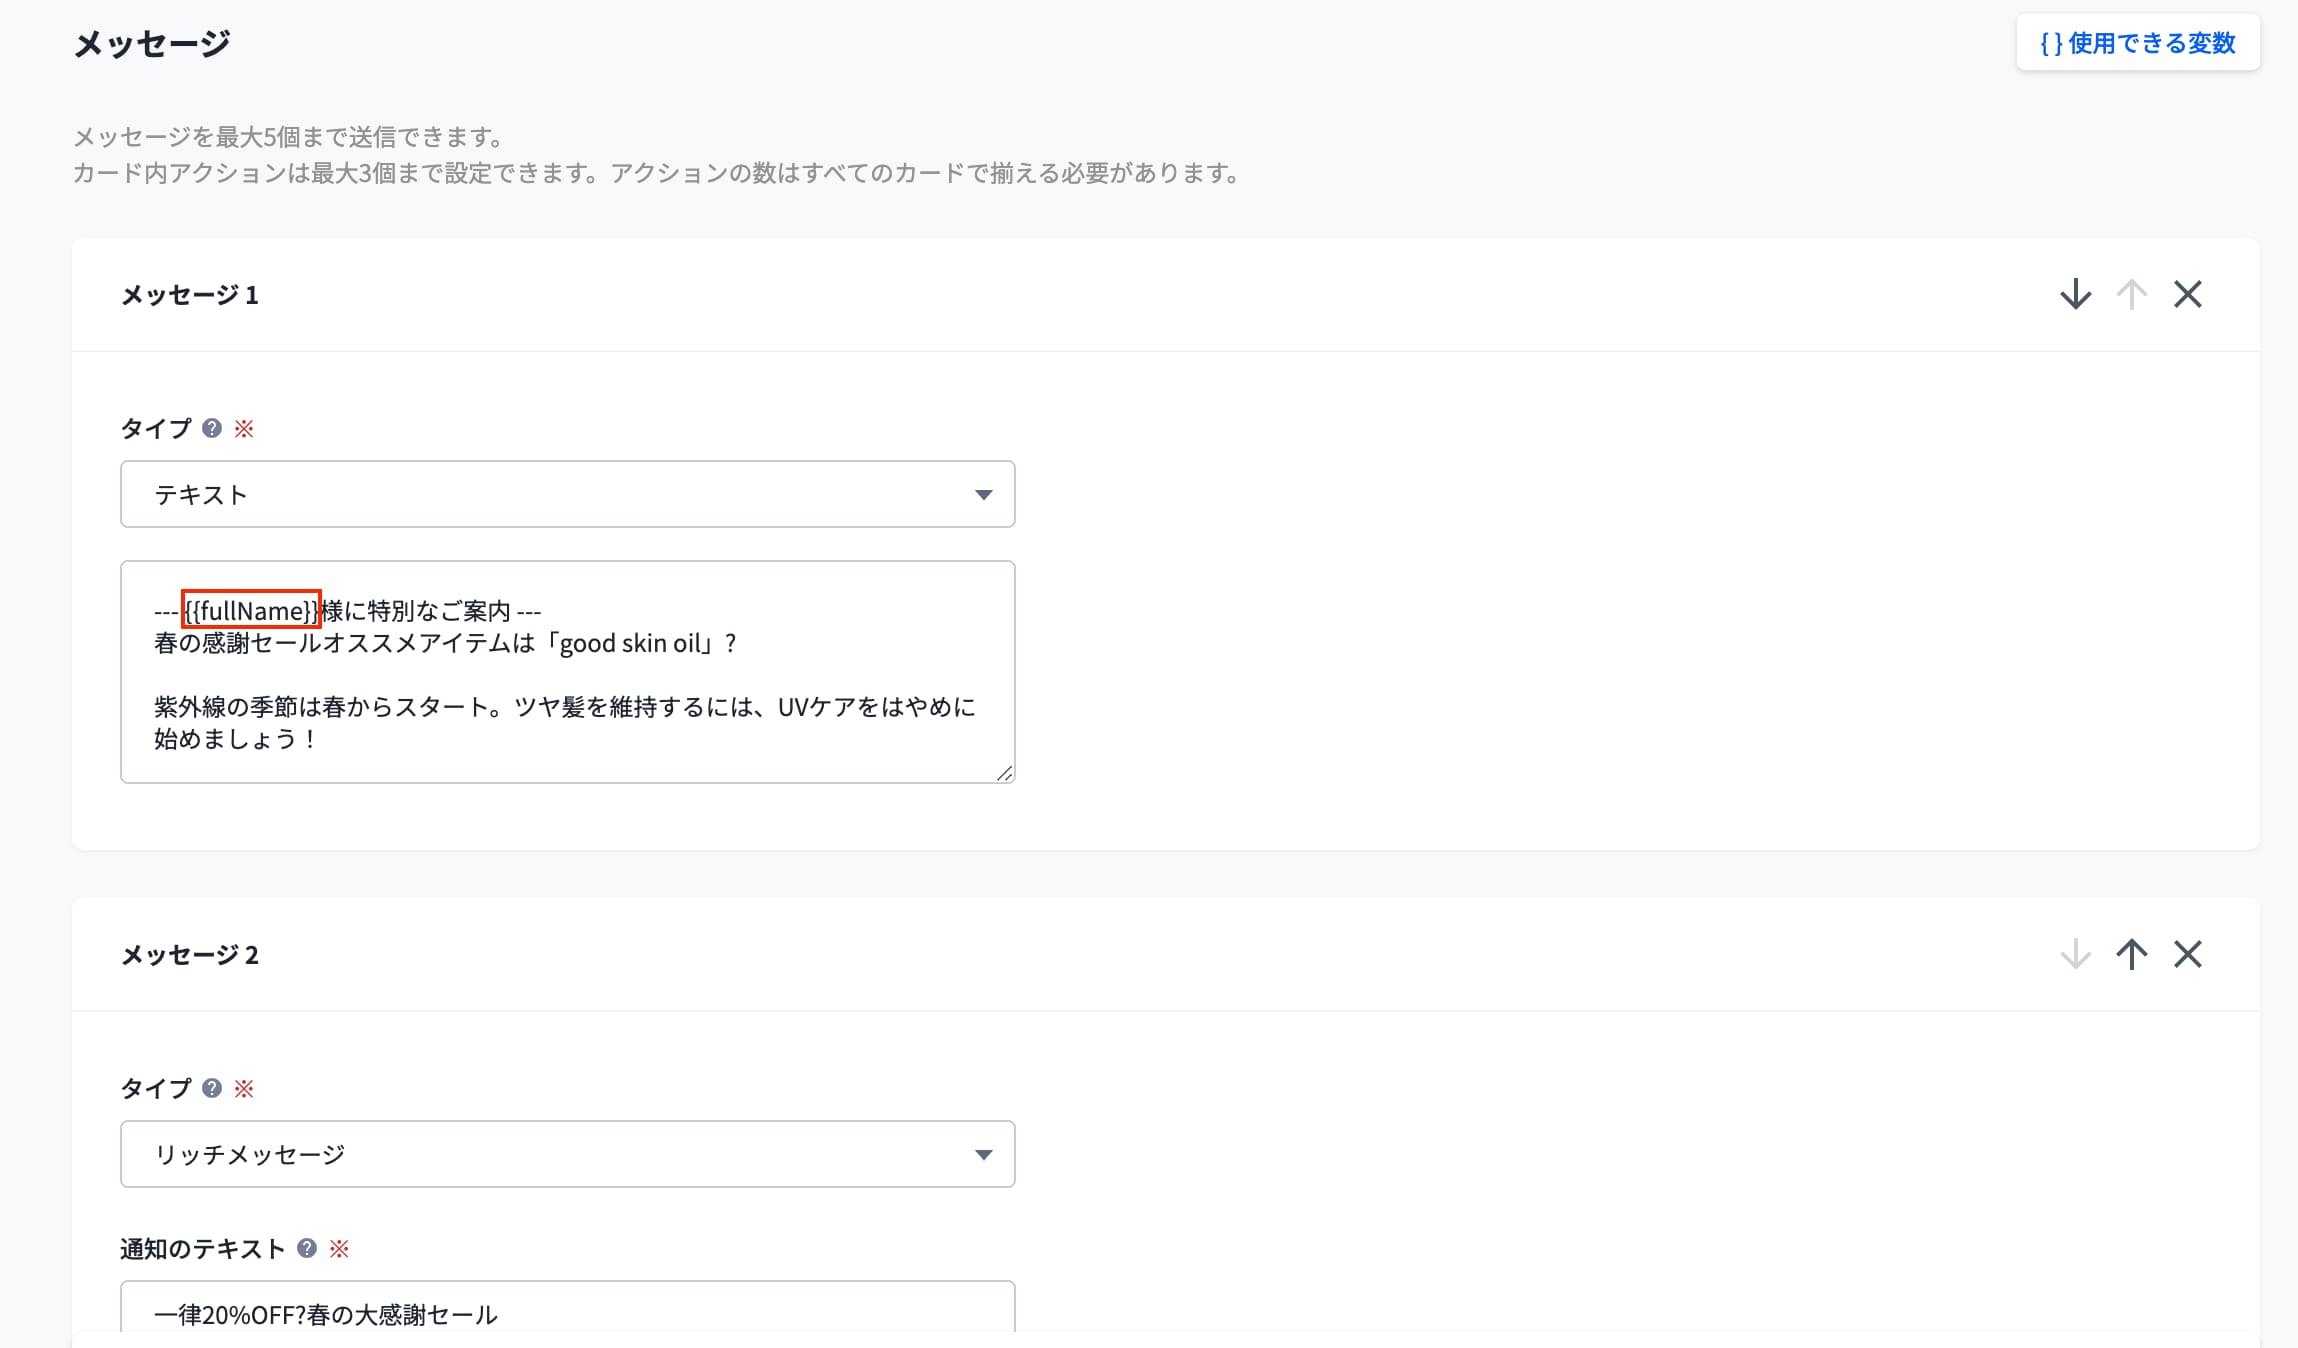Viewport: 2298px width, 1348px height.
Task: Delete Message 2 using X icon
Action: (2187, 954)
